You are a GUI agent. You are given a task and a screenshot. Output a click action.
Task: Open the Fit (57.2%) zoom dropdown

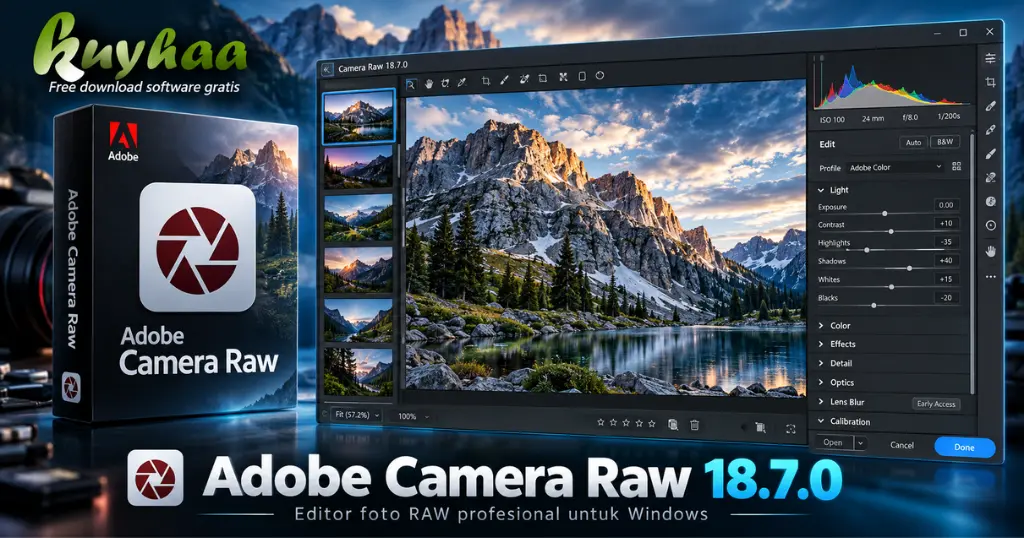point(357,415)
